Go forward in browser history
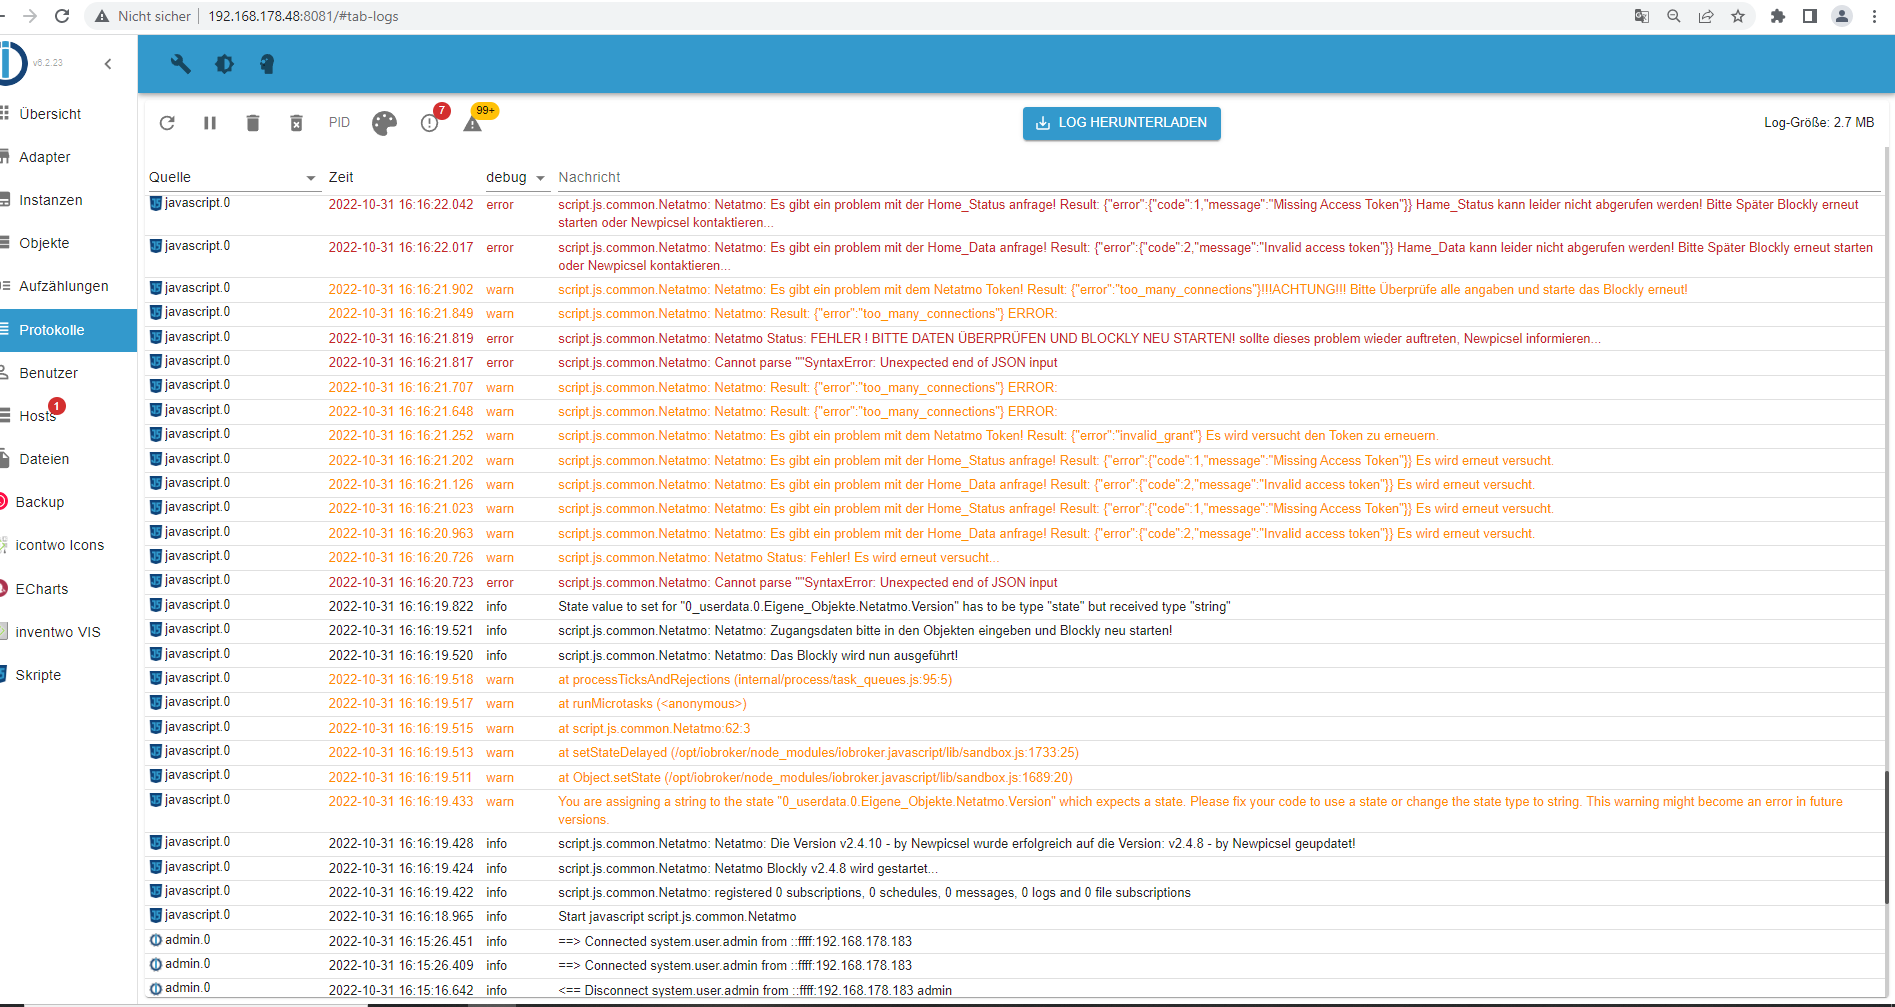 click(x=30, y=16)
